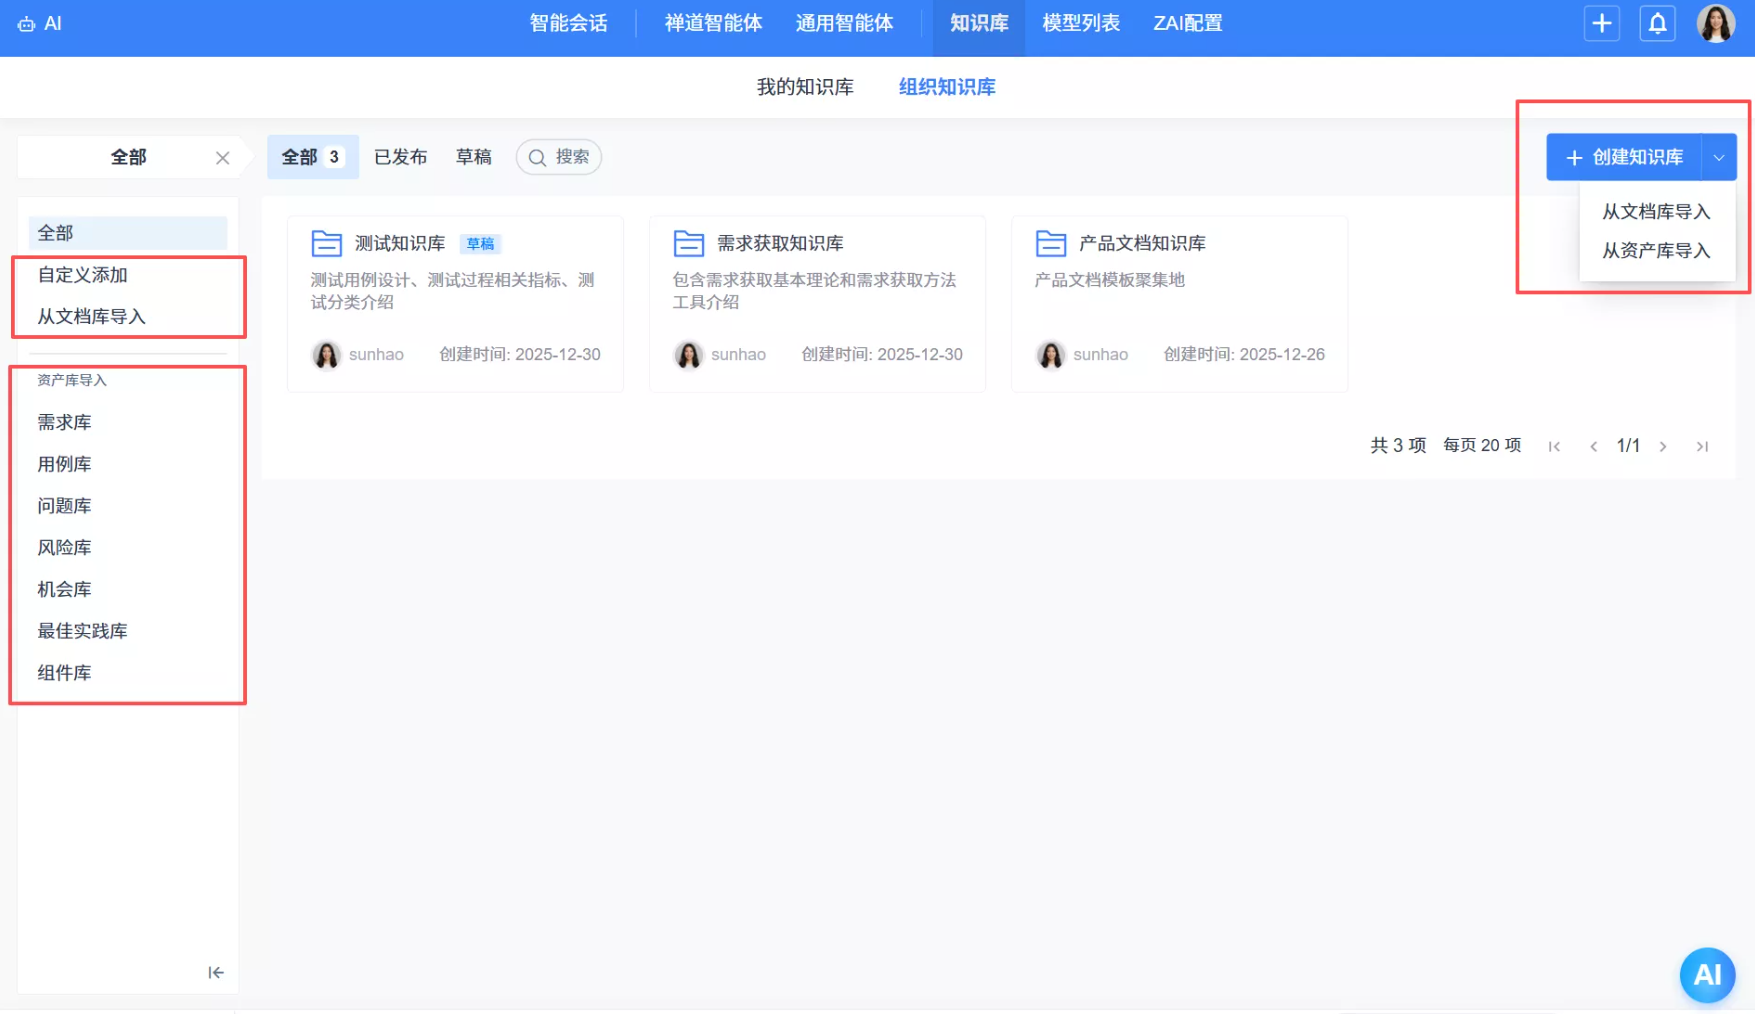Viewport: 1755px width, 1014px height.
Task: Open the floating AI assistant bubble
Action: tap(1707, 975)
